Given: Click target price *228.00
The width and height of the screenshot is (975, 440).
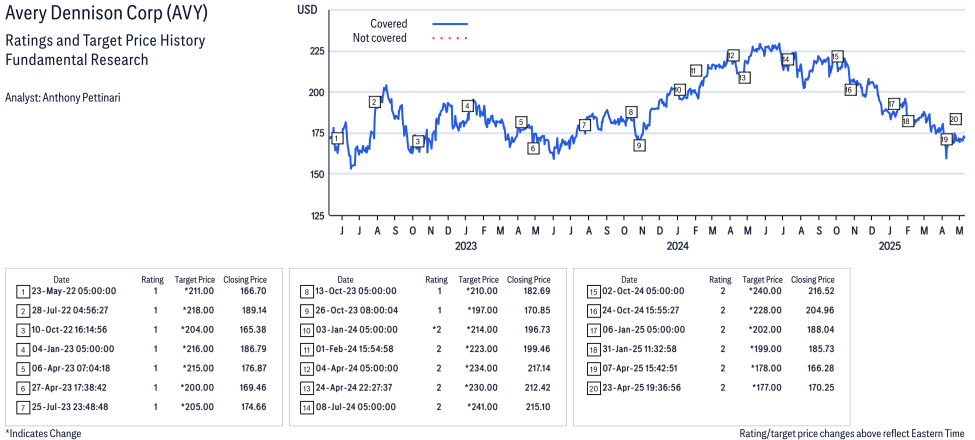Looking at the screenshot, I should [765, 310].
